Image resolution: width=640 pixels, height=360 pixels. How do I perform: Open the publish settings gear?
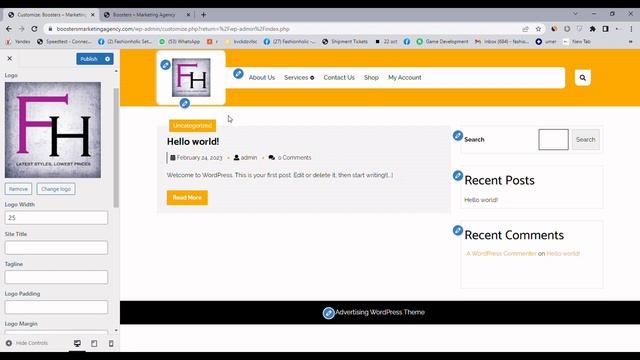pyautogui.click(x=107, y=59)
